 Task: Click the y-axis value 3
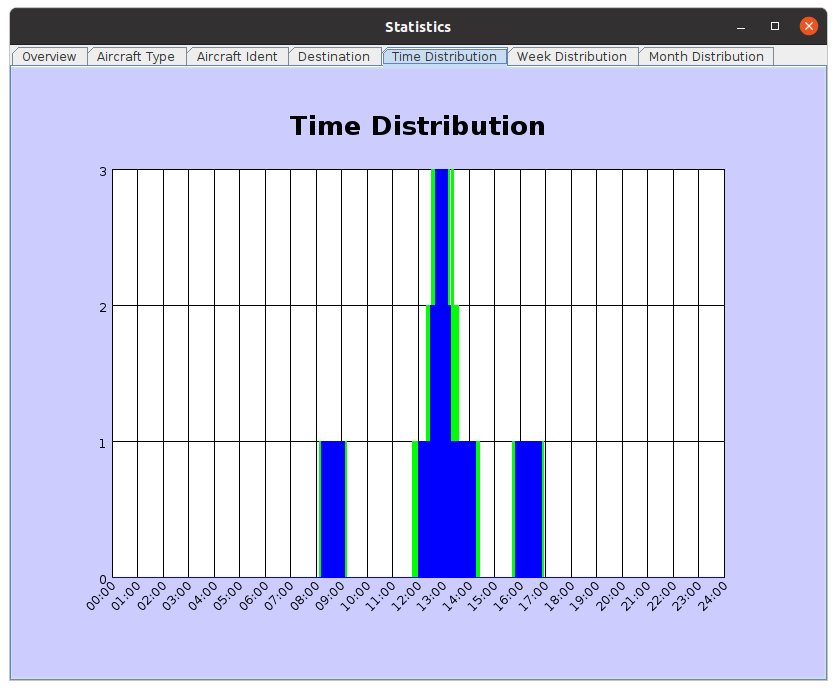(103, 171)
